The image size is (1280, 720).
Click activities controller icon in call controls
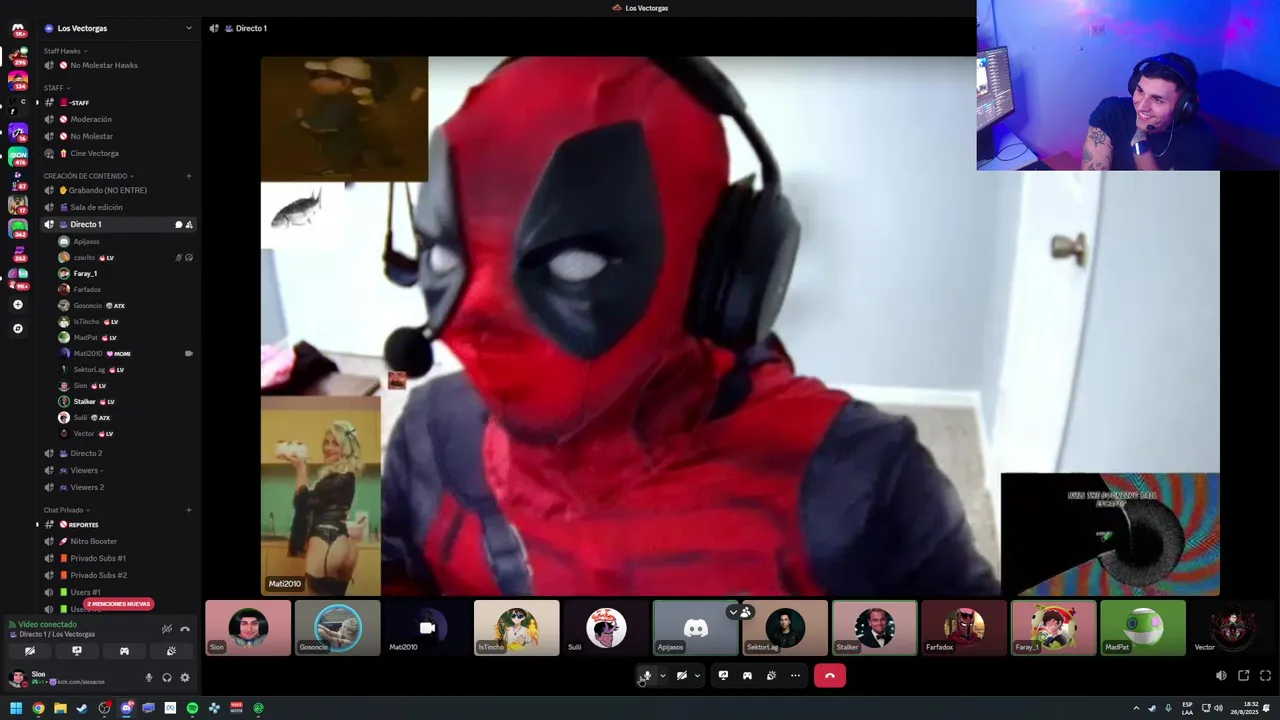(x=747, y=676)
